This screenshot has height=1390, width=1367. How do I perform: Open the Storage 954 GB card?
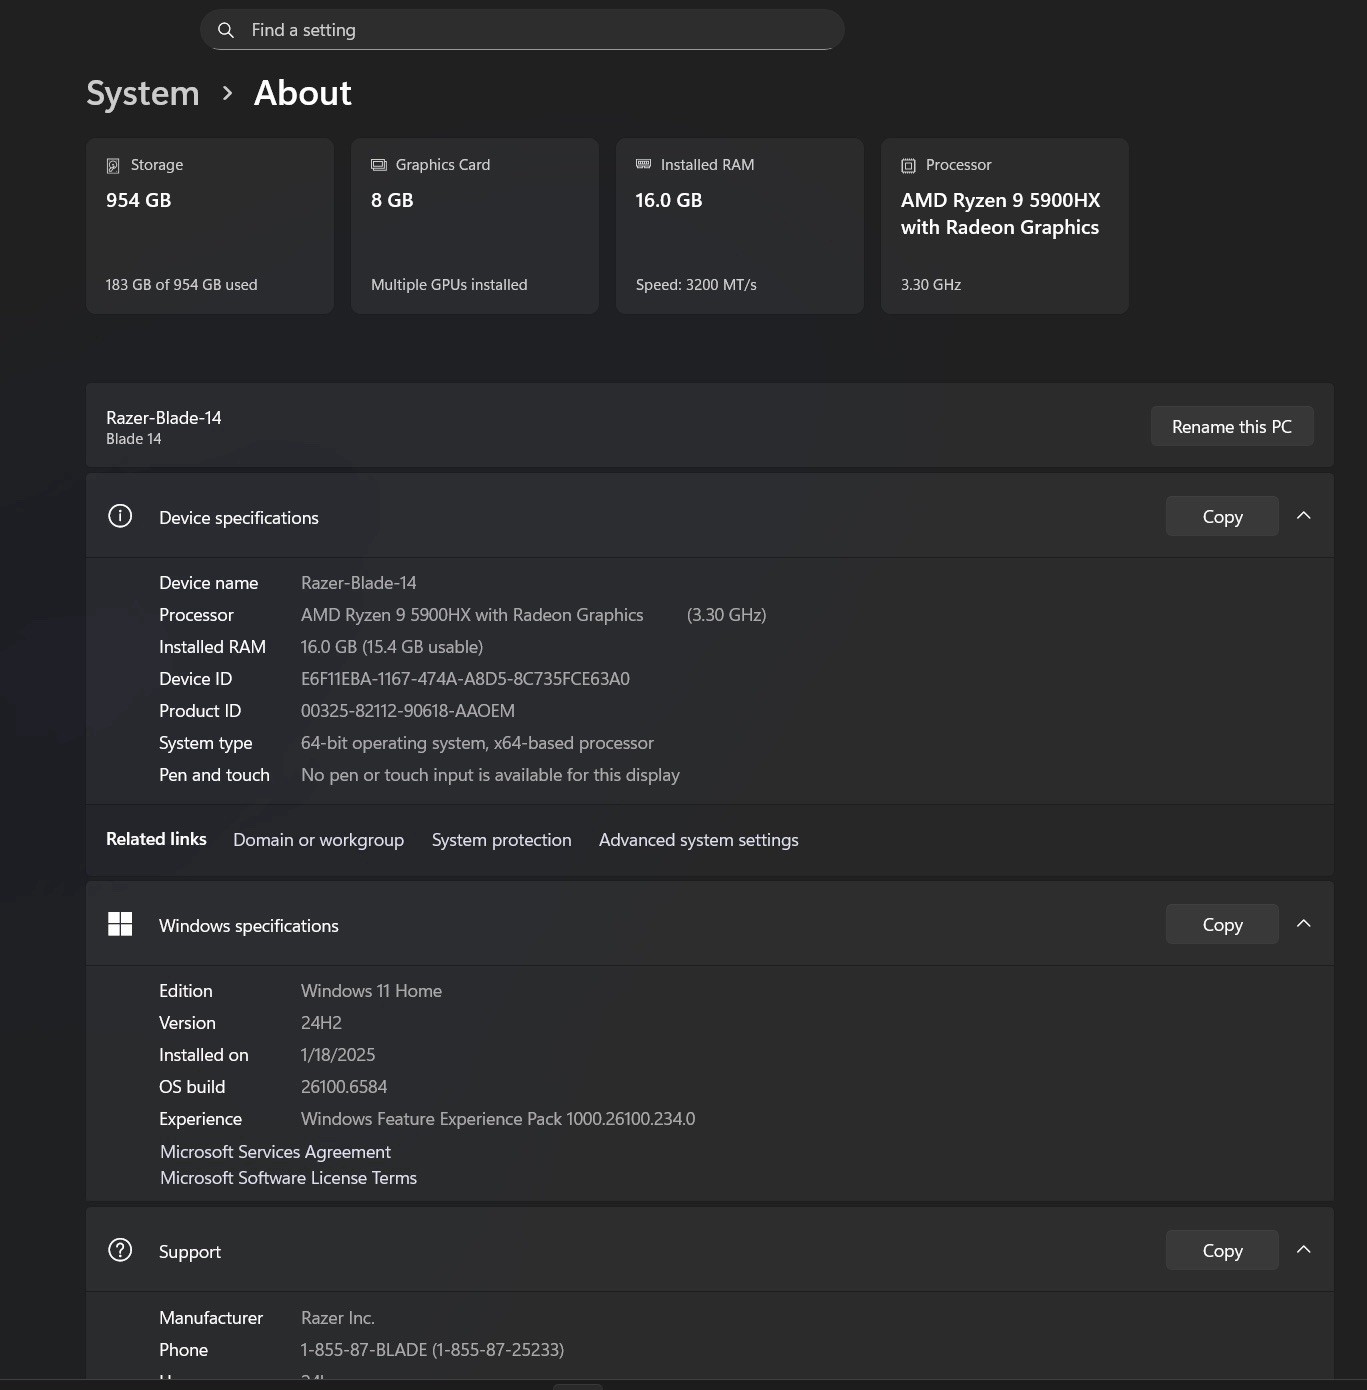click(210, 226)
